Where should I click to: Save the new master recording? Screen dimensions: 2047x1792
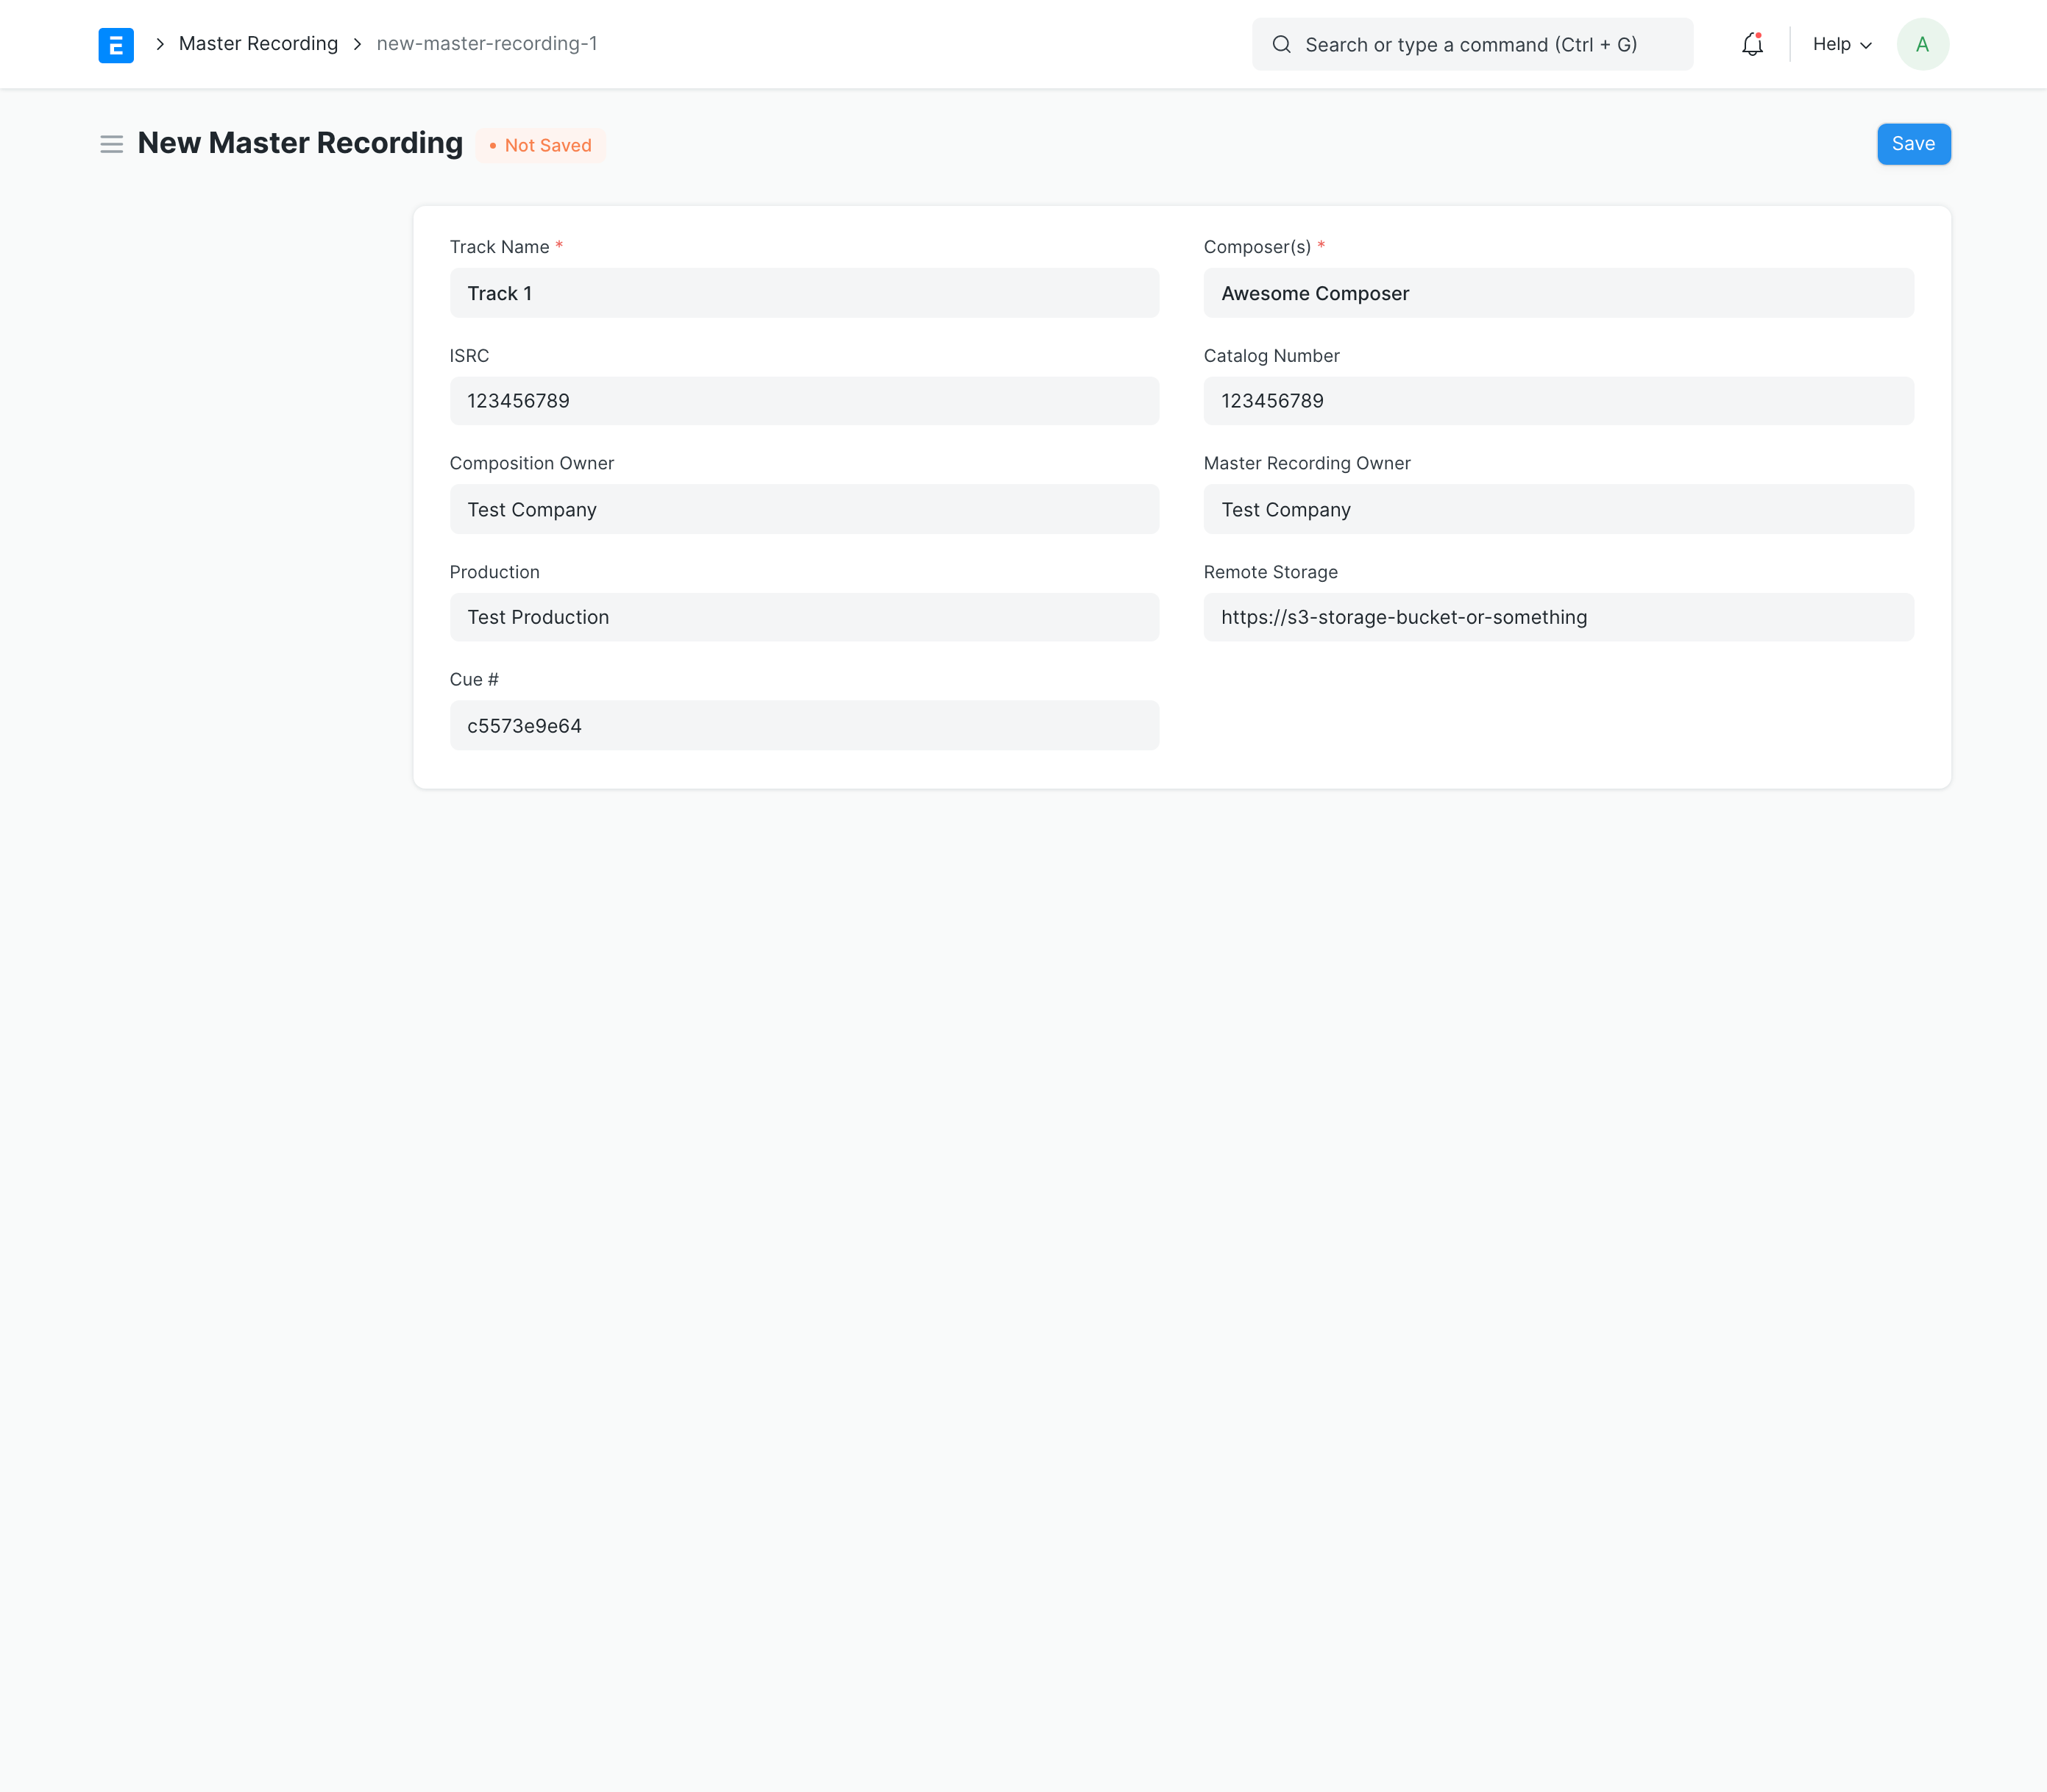click(x=1913, y=144)
